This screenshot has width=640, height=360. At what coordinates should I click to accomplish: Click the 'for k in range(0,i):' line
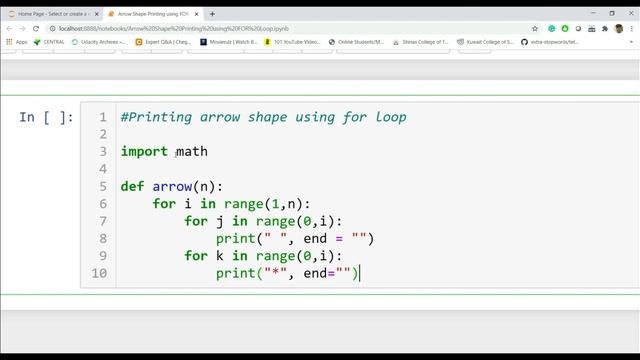tap(263, 256)
